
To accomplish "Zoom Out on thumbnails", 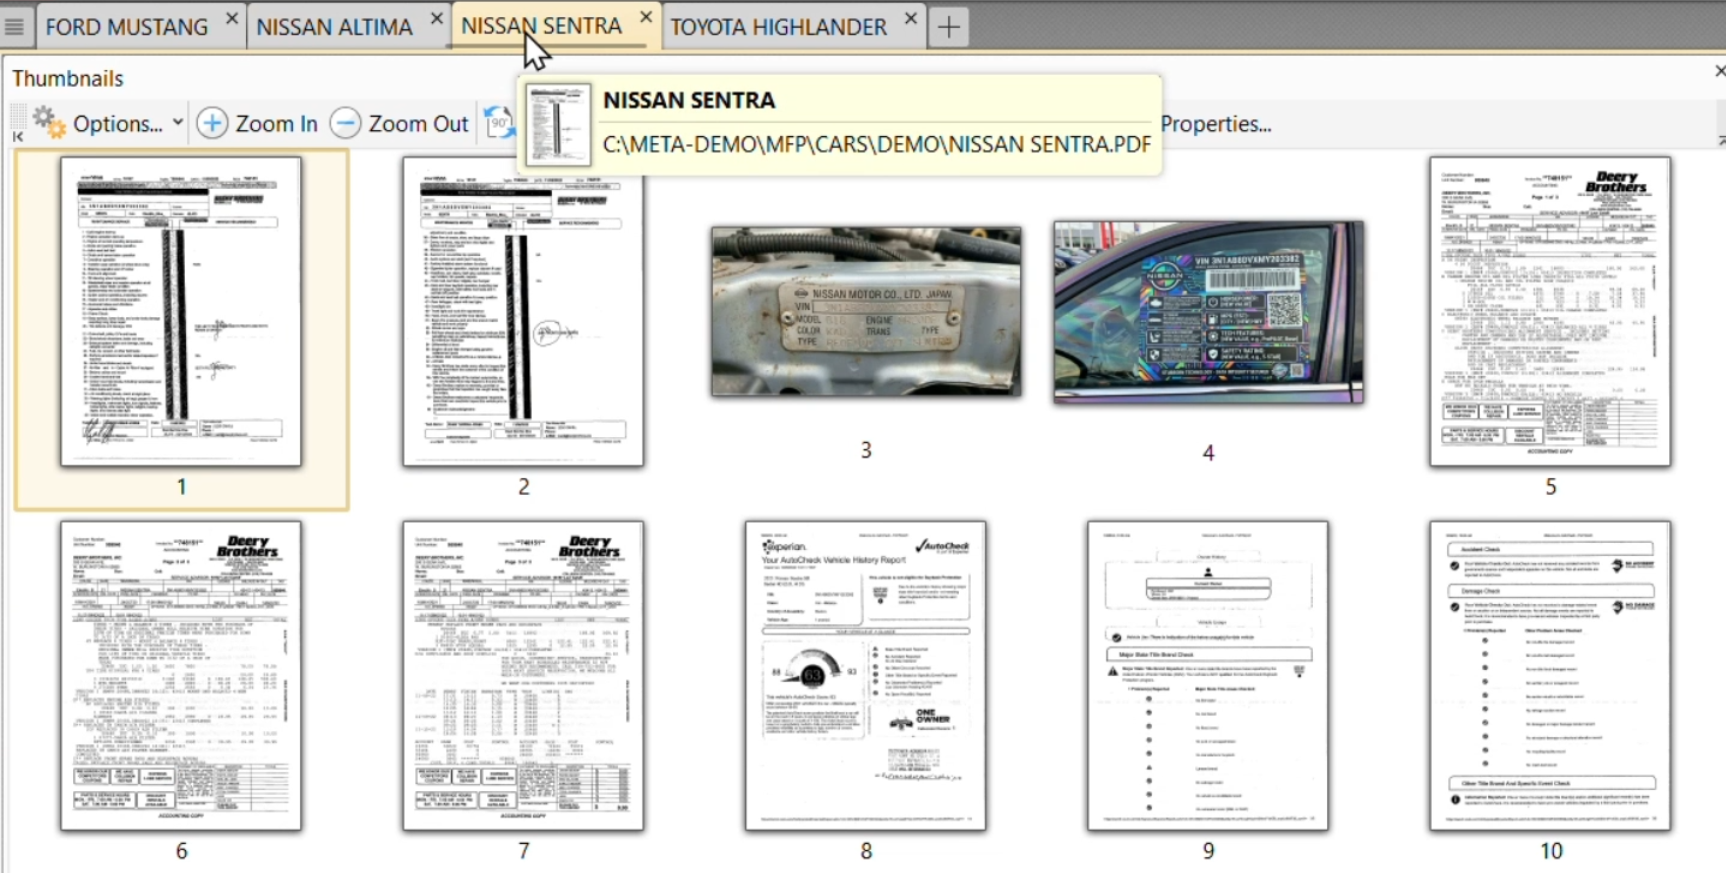I will point(399,124).
